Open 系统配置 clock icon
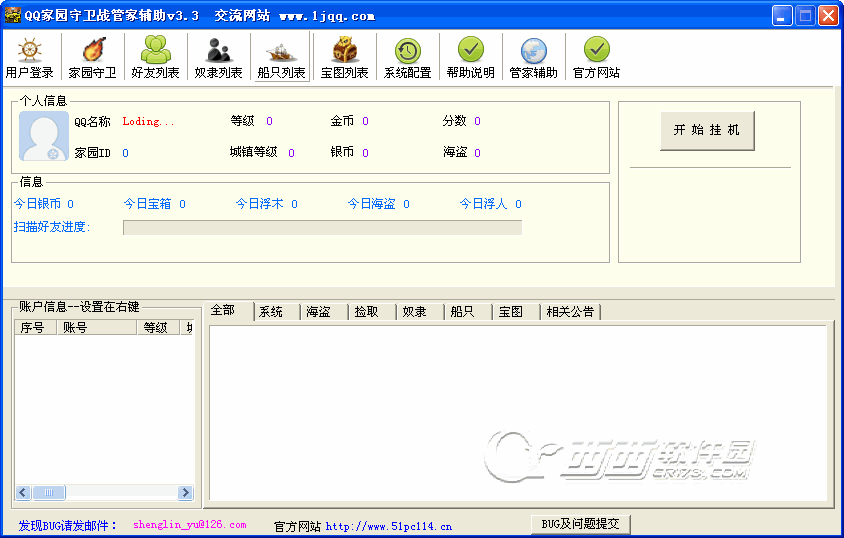The image size is (844, 538). [x=407, y=51]
